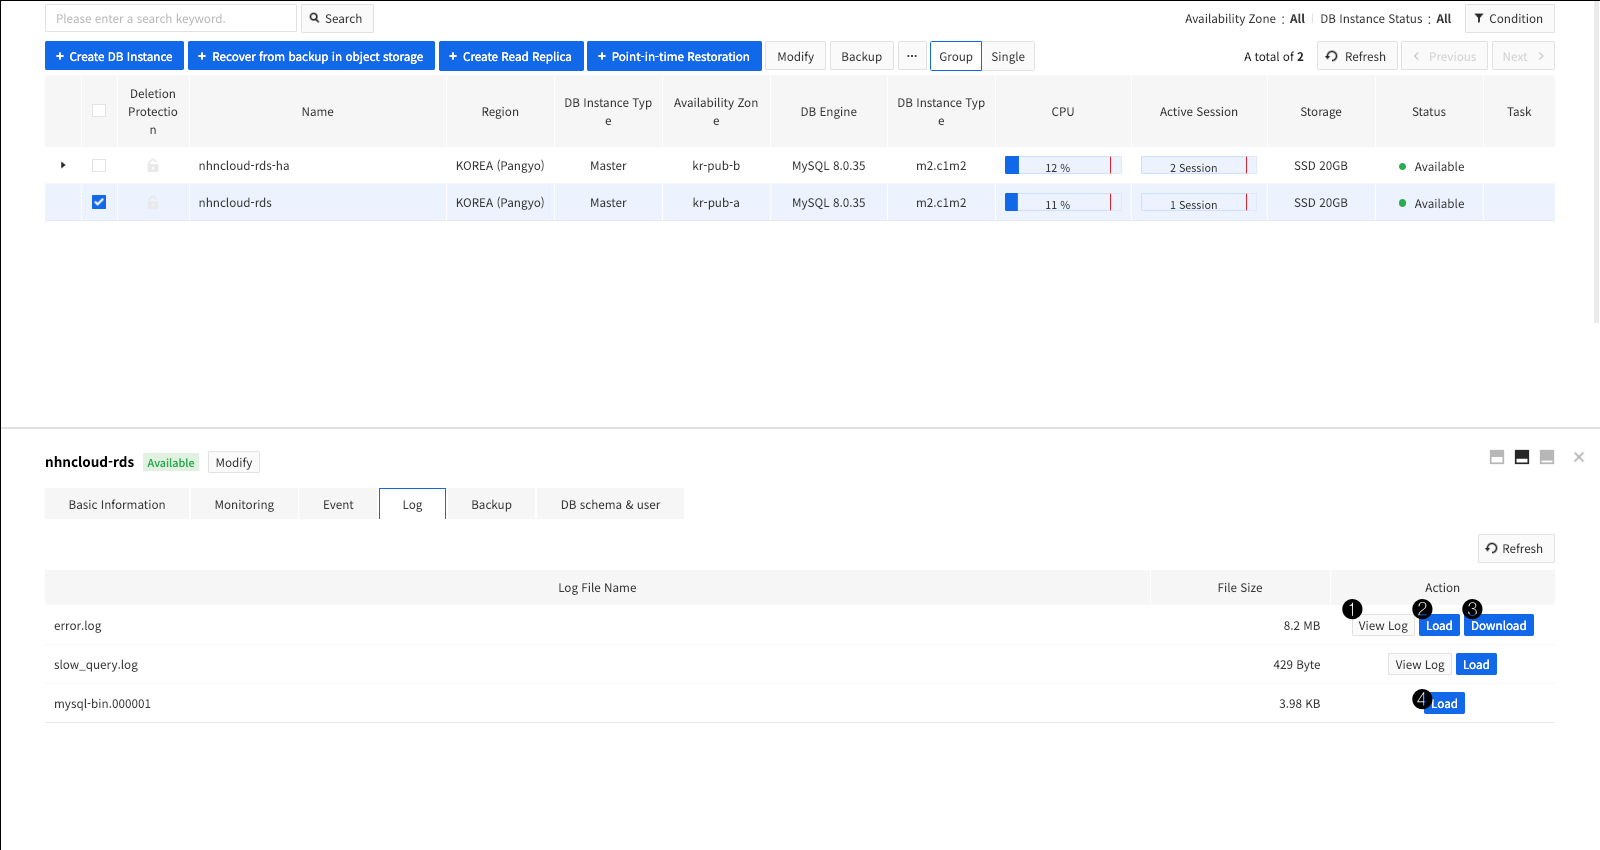Click Modify next to nhncloud-rds title
This screenshot has height=850, width=1600.
click(234, 462)
